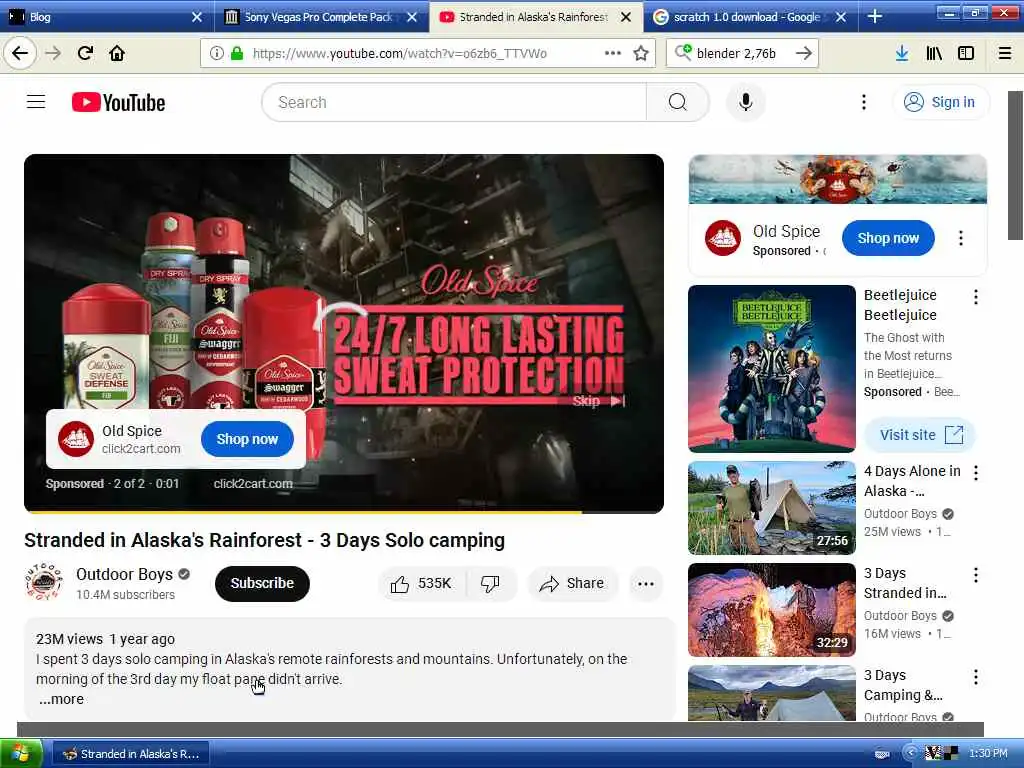Screen dimensions: 1024x768
Task: Click the Old Spice sidebar banner image
Action: click(x=838, y=179)
